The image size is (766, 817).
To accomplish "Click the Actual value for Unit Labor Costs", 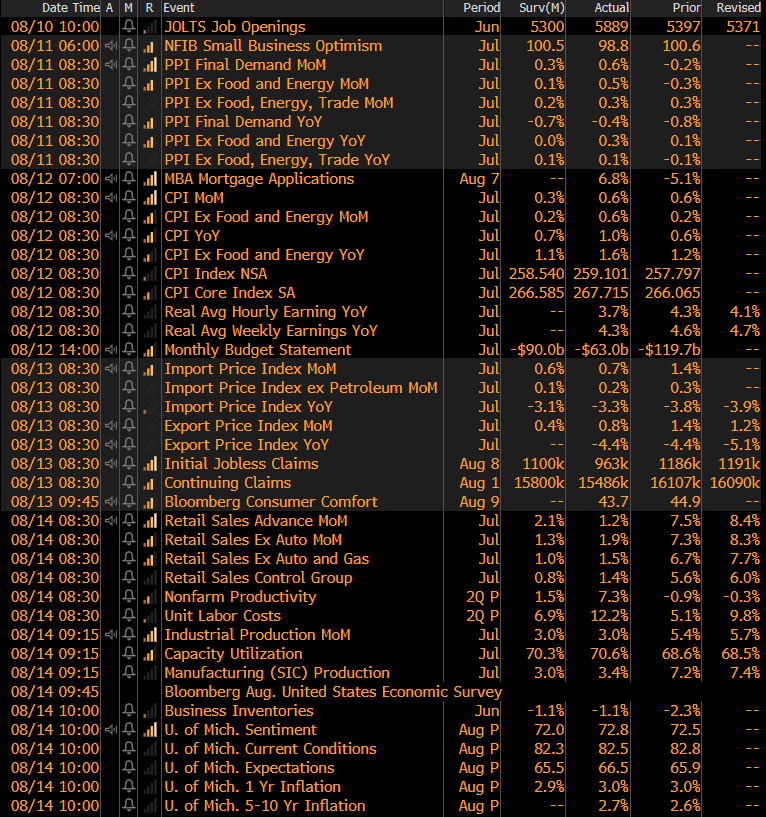I will point(610,616).
